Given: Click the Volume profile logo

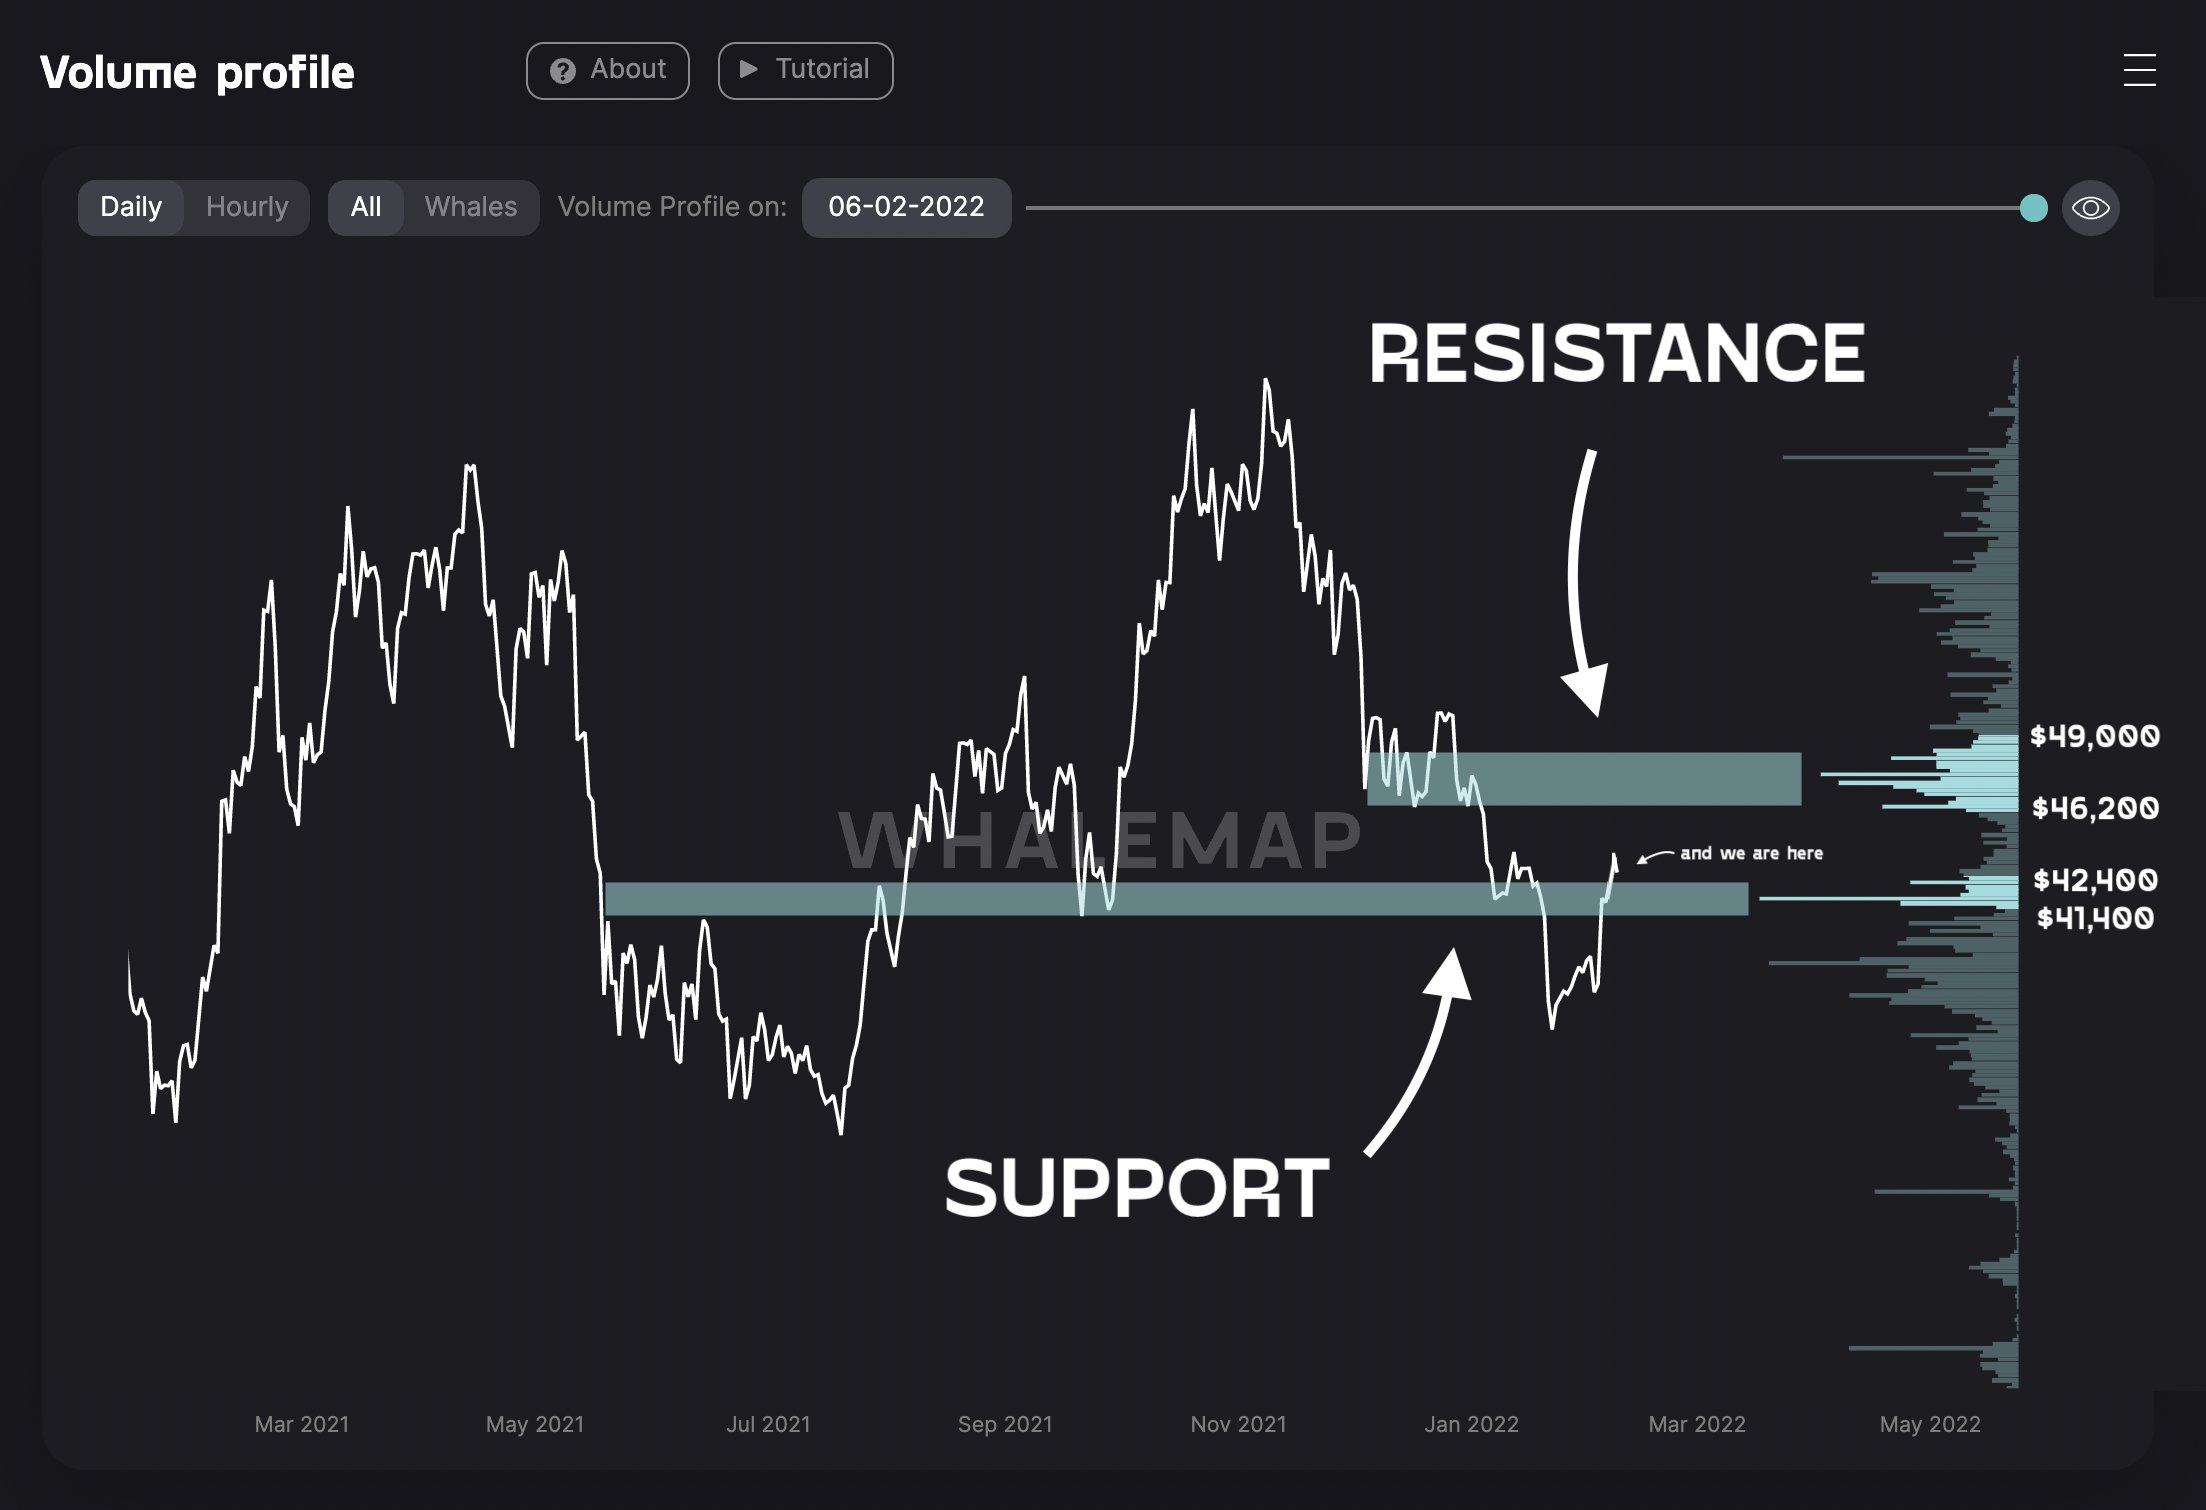Looking at the screenshot, I should coord(197,71).
